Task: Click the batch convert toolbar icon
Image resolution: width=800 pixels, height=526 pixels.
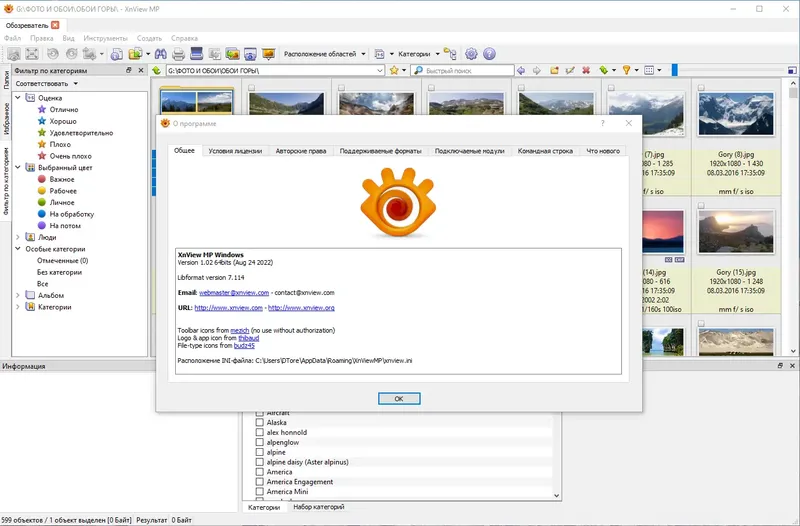Action: [233, 54]
